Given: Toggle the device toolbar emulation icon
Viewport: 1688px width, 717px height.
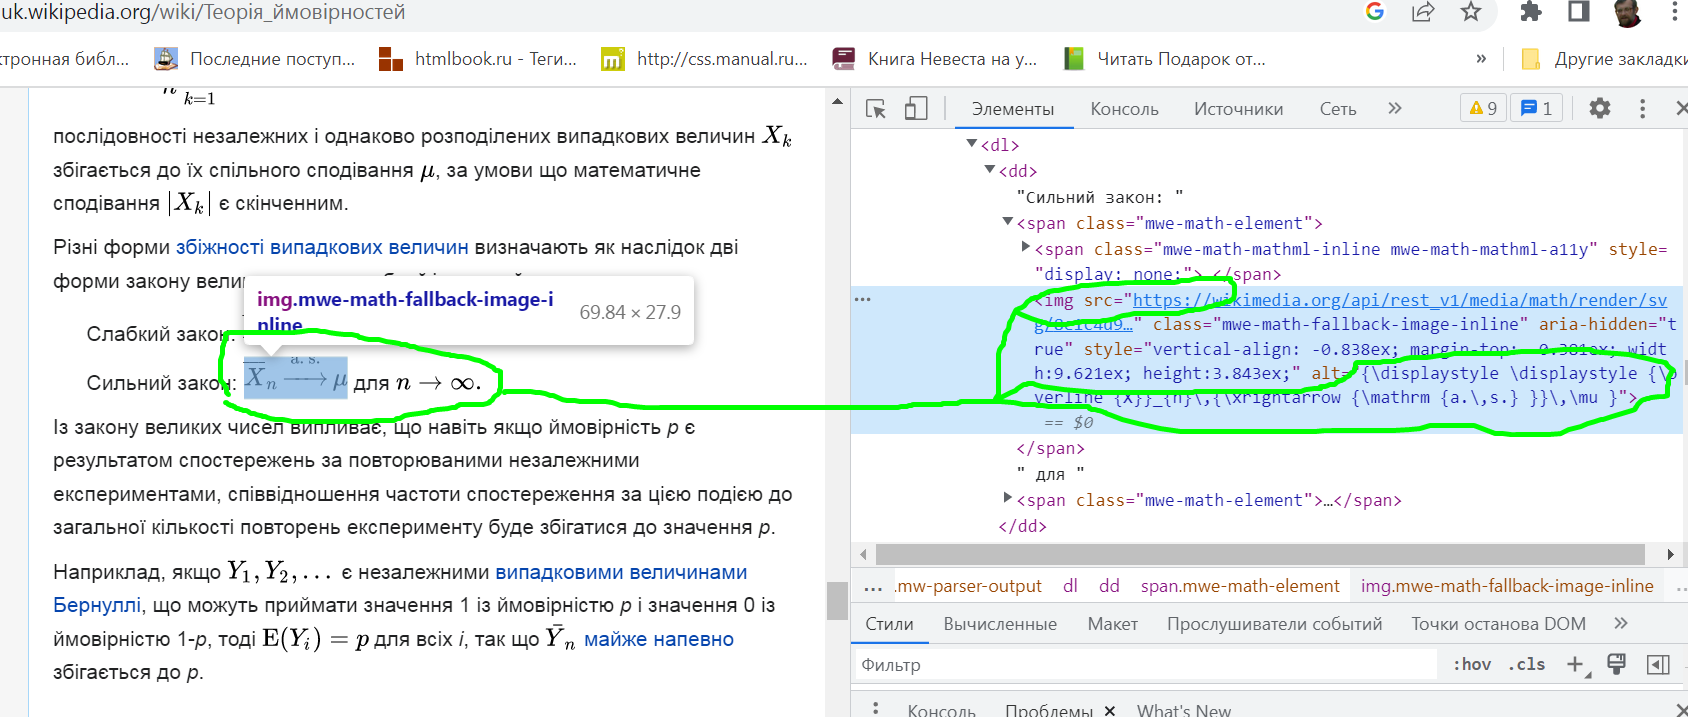Looking at the screenshot, I should (915, 109).
